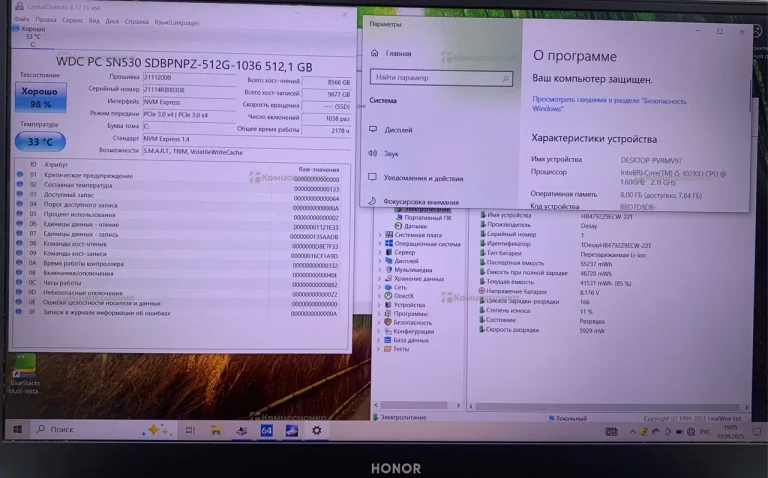Click Найти параметр search field in Settings
This screenshot has width=768, height=478.
click(441, 78)
